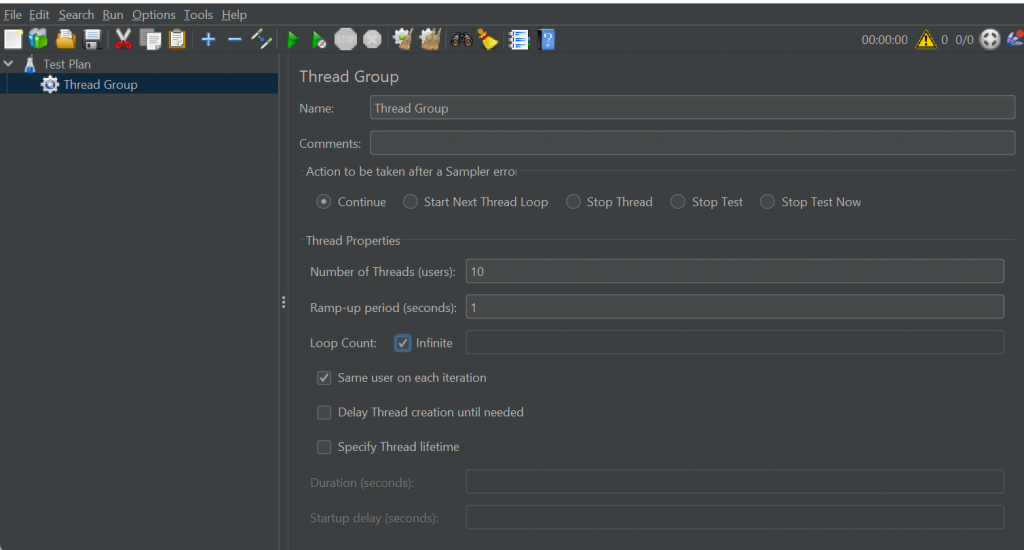Uncheck the Infinite loop count checkbox
1024x550 pixels.
(403, 343)
